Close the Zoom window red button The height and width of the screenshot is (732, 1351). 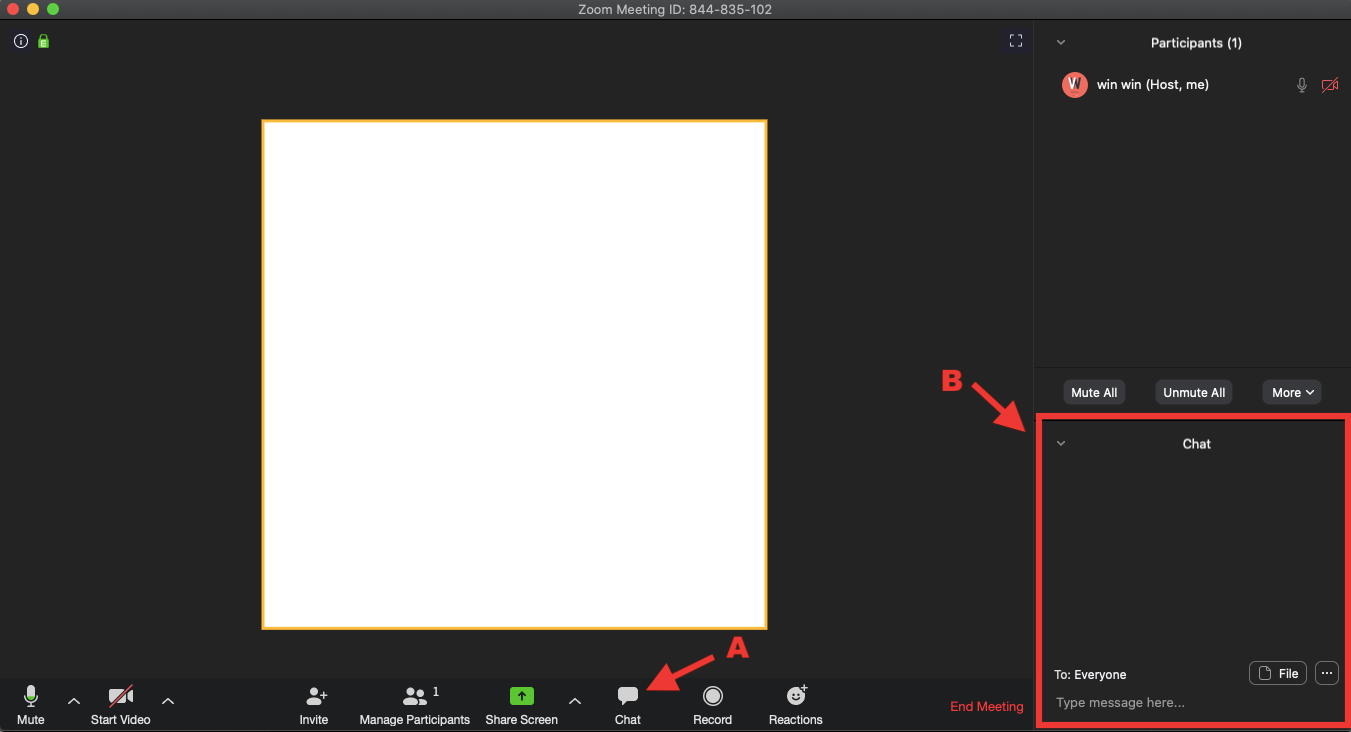[x=13, y=9]
